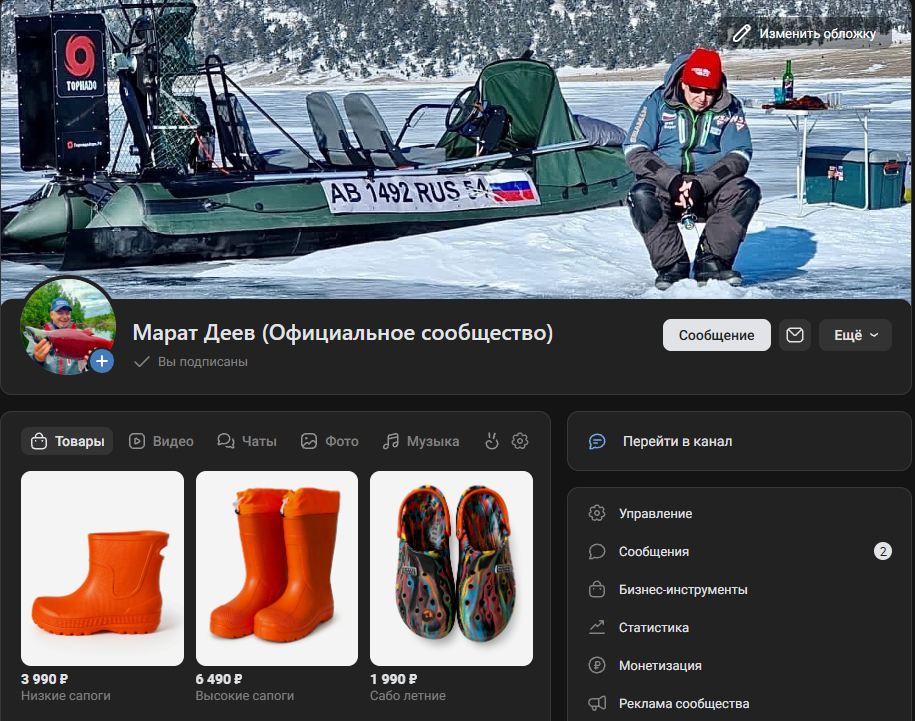The height and width of the screenshot is (721, 915).
Task: Switch to the Видео tab
Action: [x=161, y=441]
